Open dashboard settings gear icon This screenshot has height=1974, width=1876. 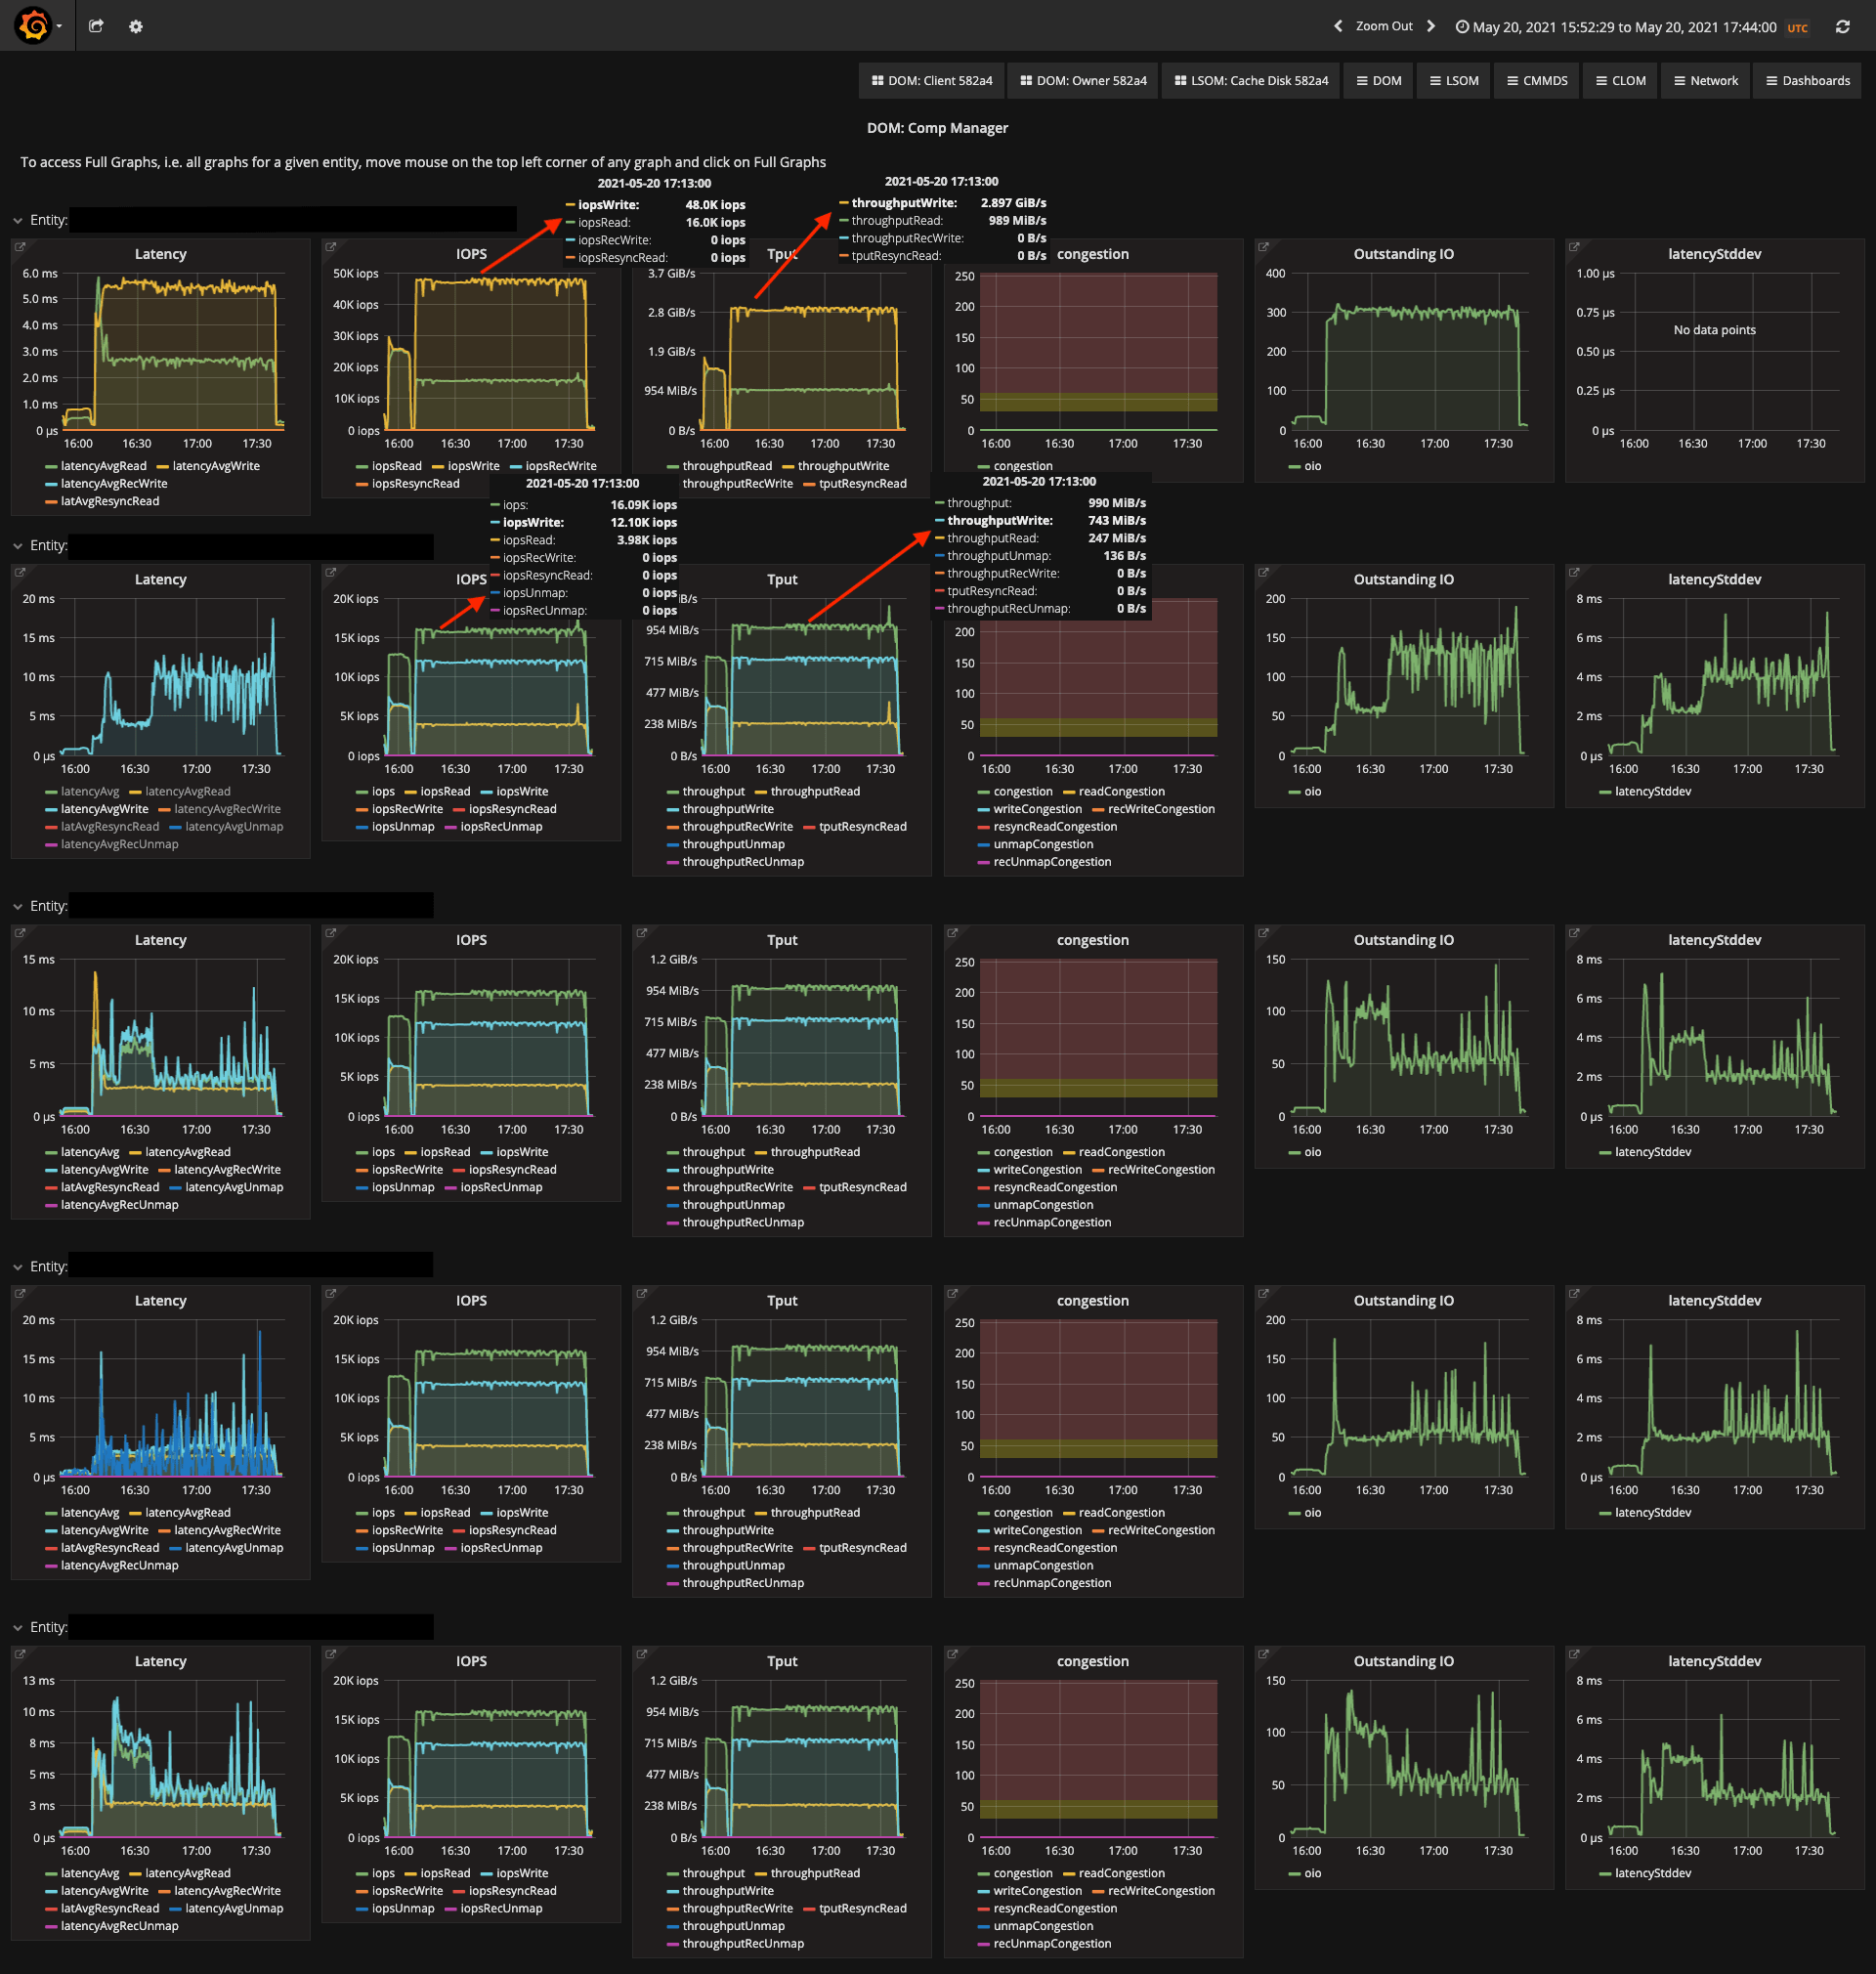[x=136, y=27]
